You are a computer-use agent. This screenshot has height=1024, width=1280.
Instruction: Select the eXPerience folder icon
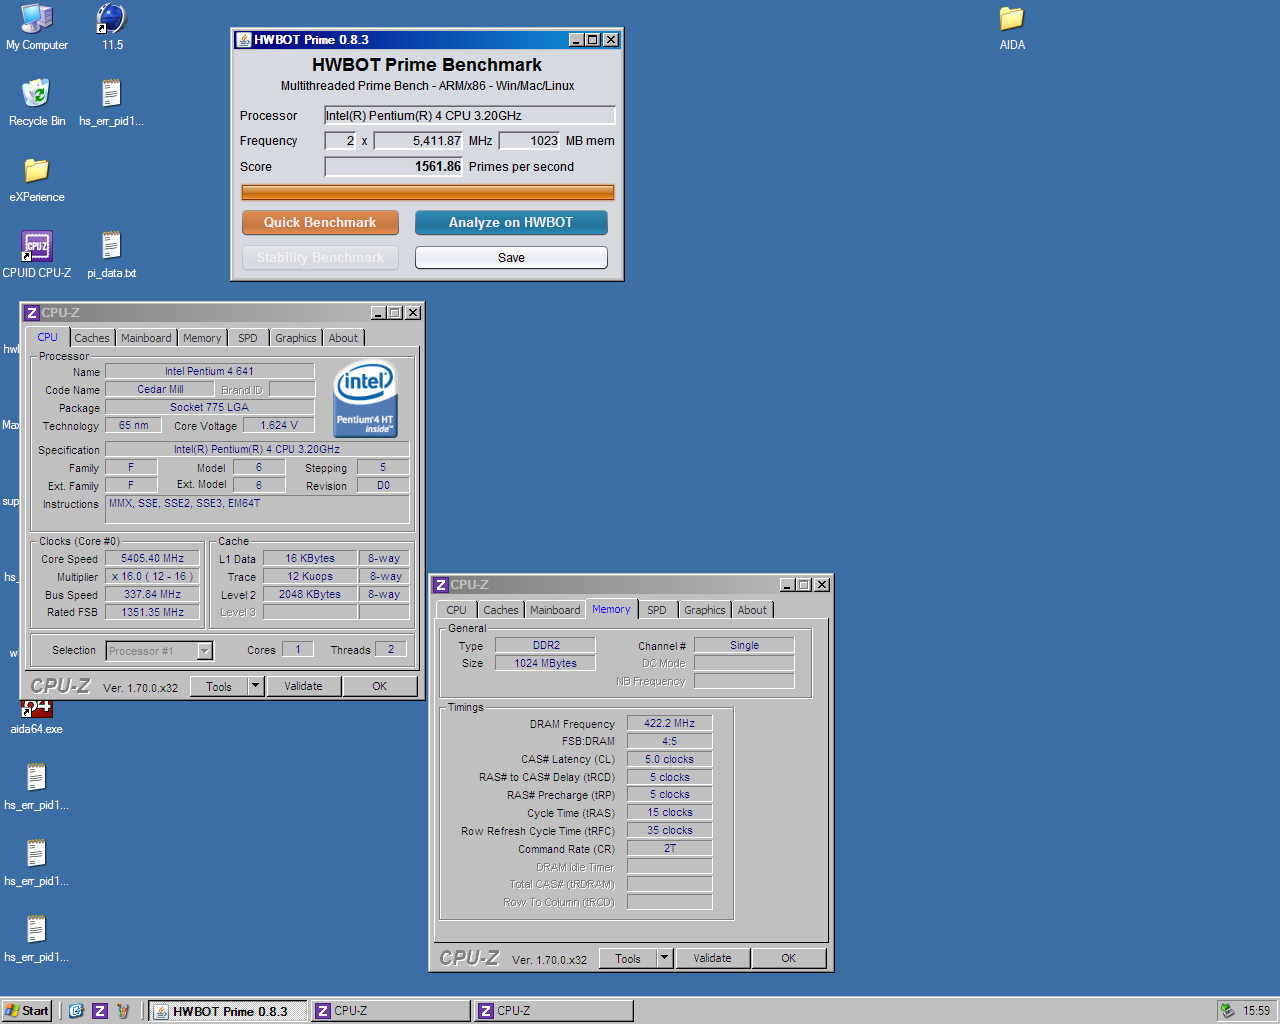[x=37, y=179]
